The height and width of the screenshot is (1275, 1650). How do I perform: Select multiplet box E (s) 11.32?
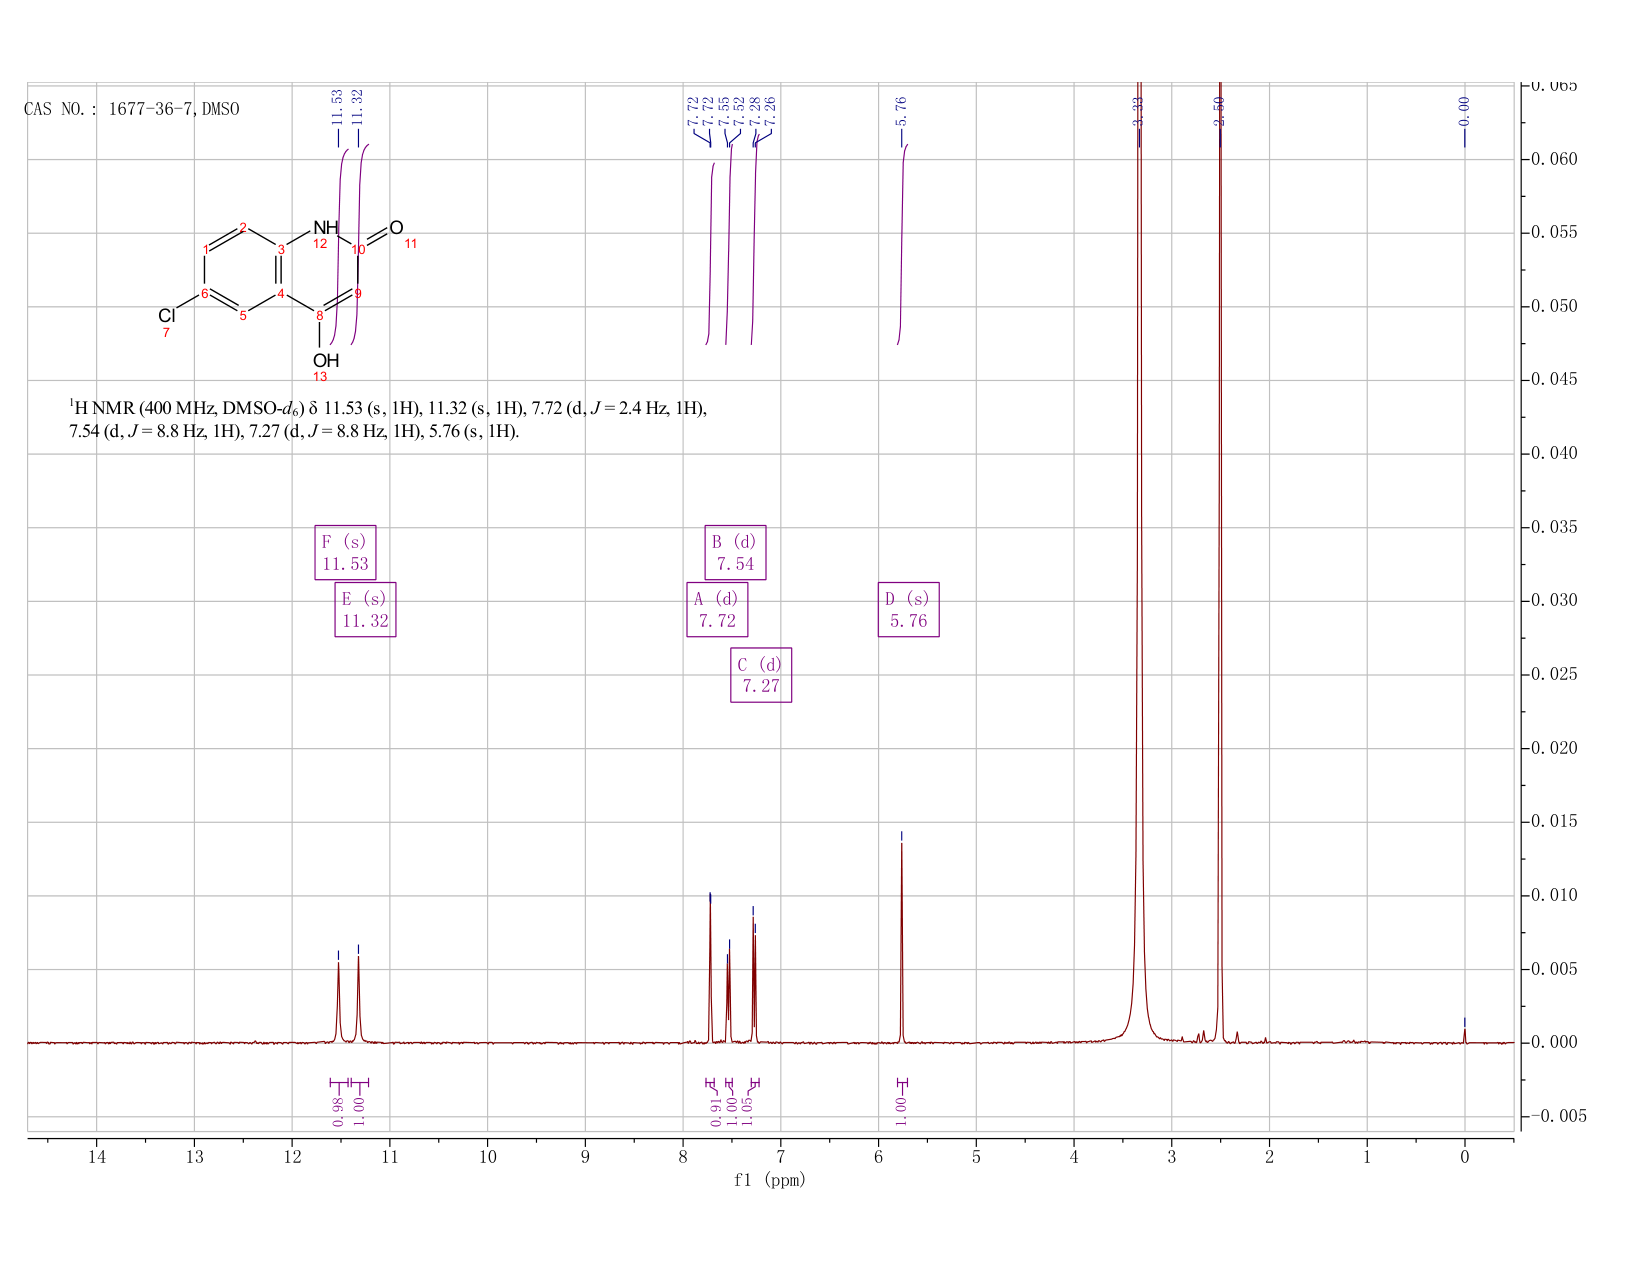coord(365,609)
